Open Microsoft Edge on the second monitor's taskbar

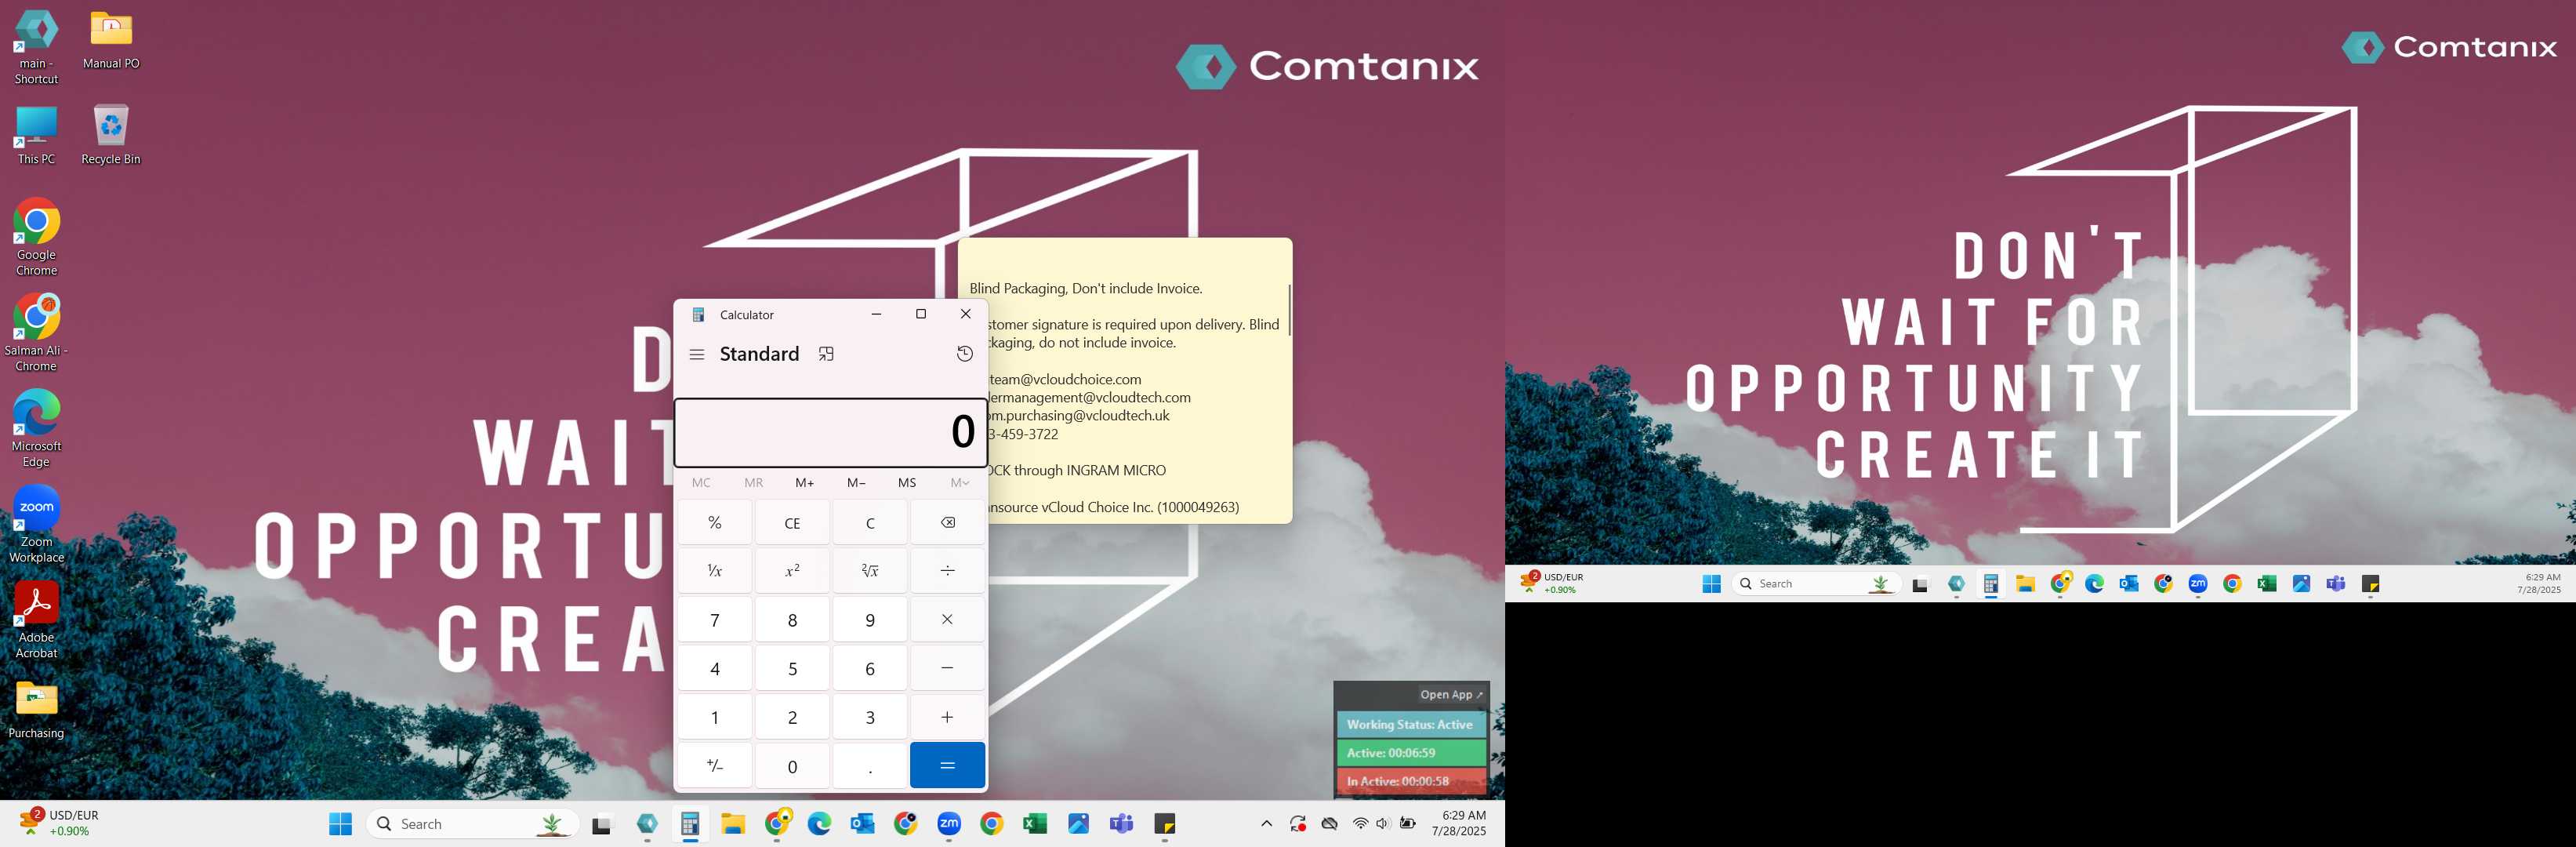pyautogui.click(x=2094, y=584)
